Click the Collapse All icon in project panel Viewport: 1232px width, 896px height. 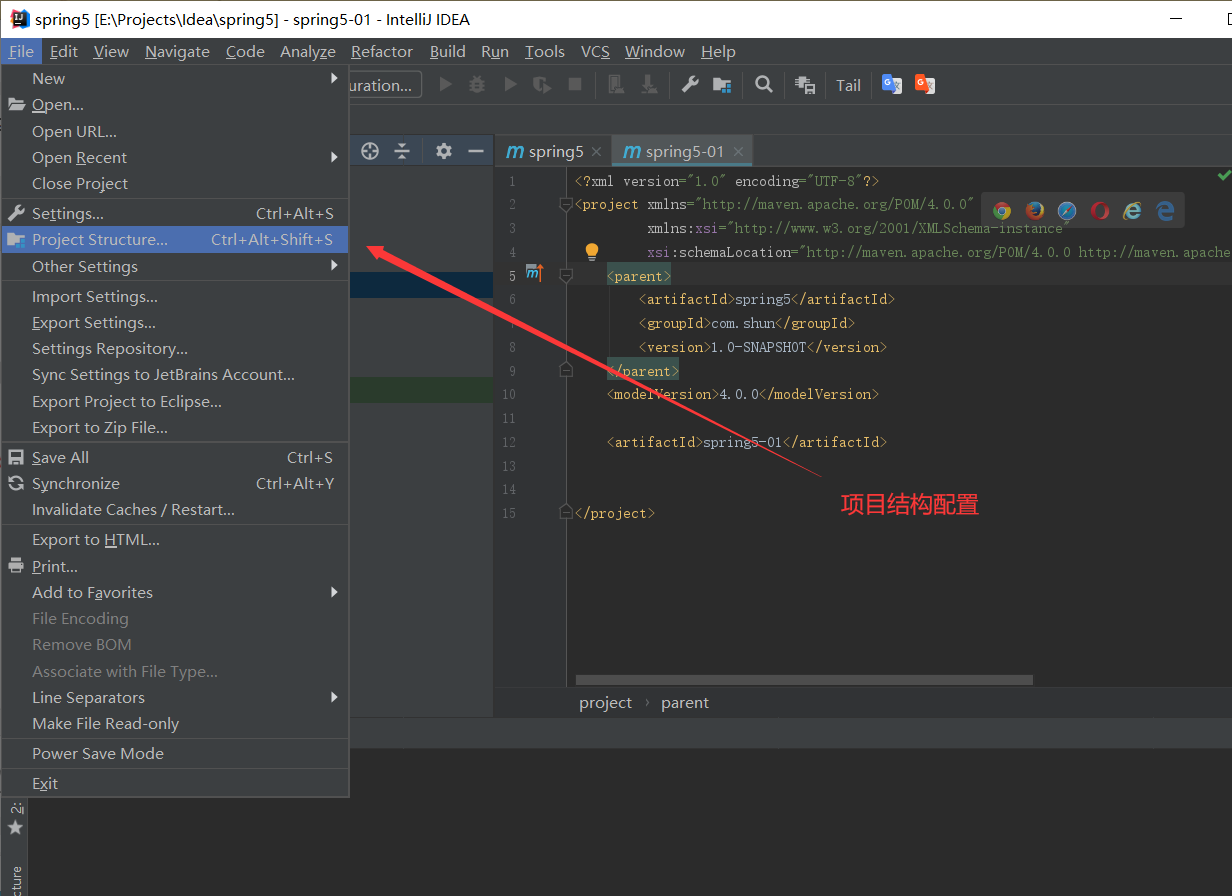click(402, 151)
